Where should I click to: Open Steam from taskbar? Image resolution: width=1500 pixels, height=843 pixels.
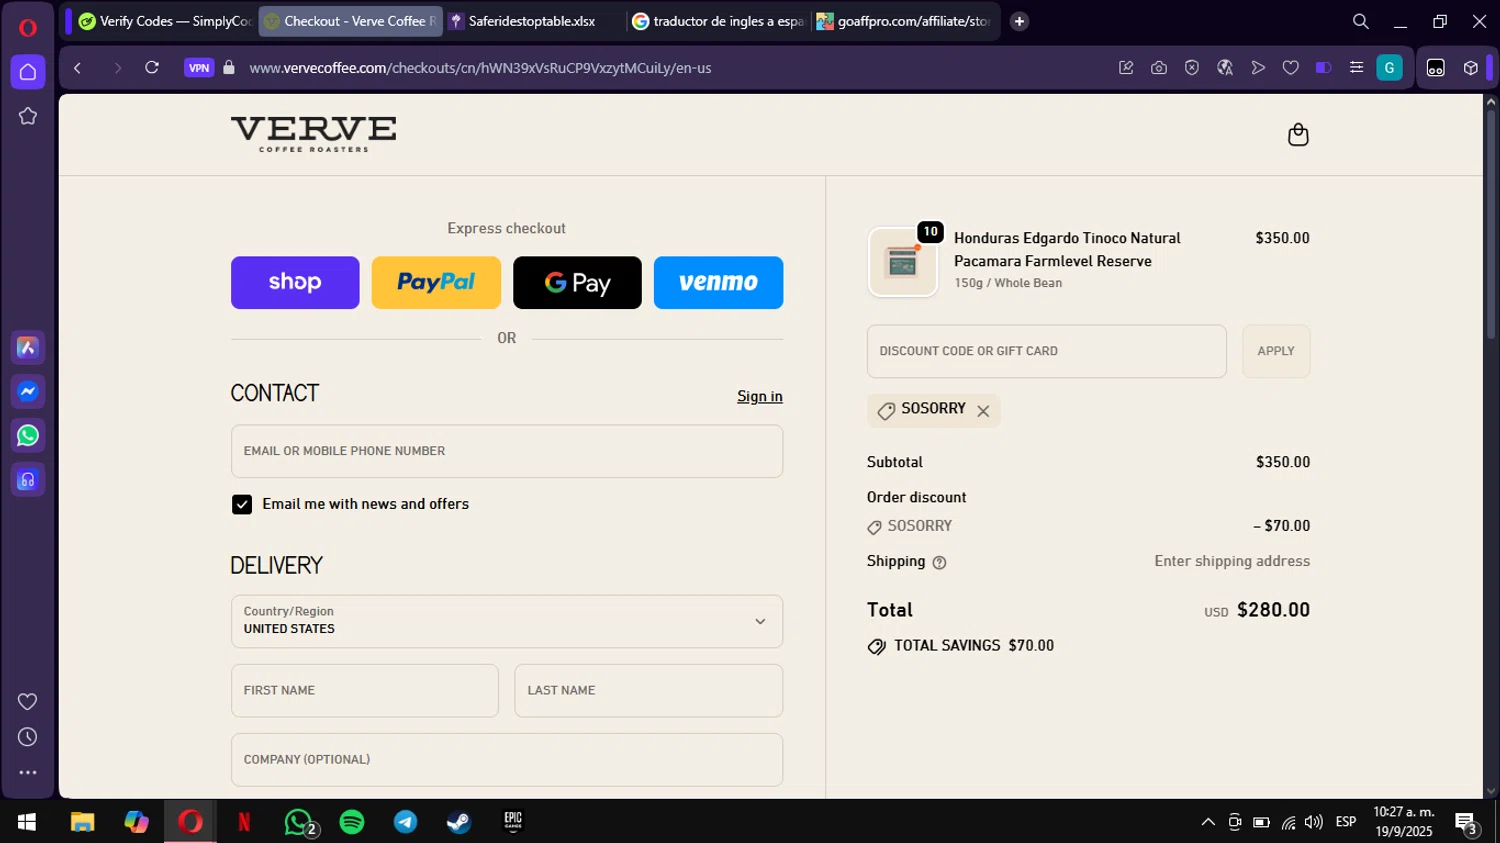[459, 822]
